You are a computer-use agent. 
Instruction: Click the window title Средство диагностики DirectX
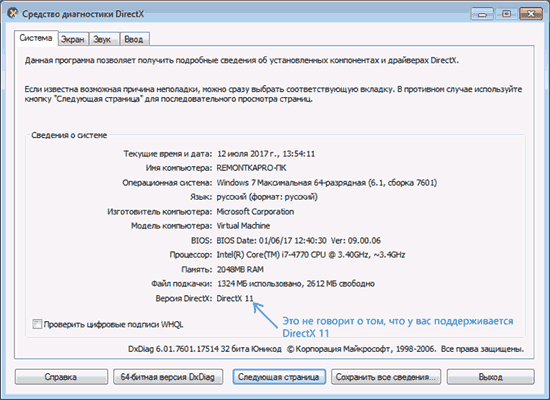pos(83,14)
